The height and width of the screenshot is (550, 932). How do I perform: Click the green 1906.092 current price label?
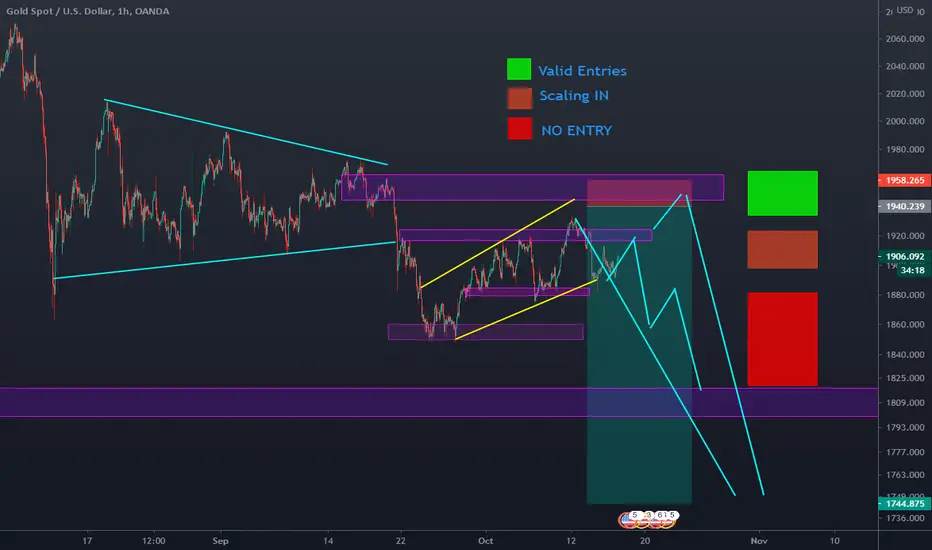click(x=905, y=257)
